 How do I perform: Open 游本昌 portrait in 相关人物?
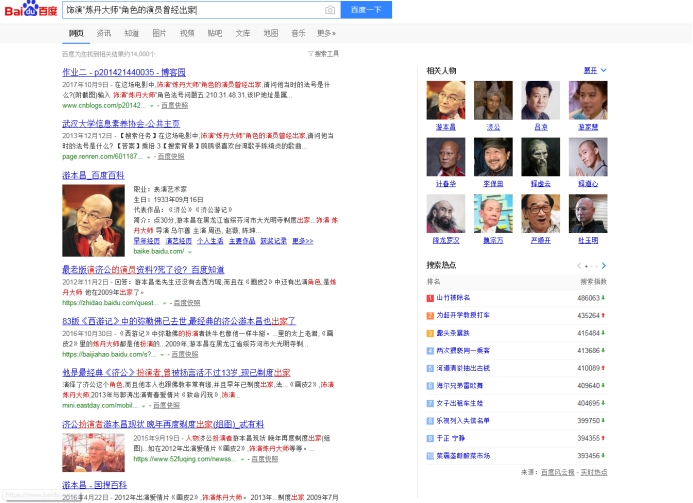pyautogui.click(x=446, y=100)
